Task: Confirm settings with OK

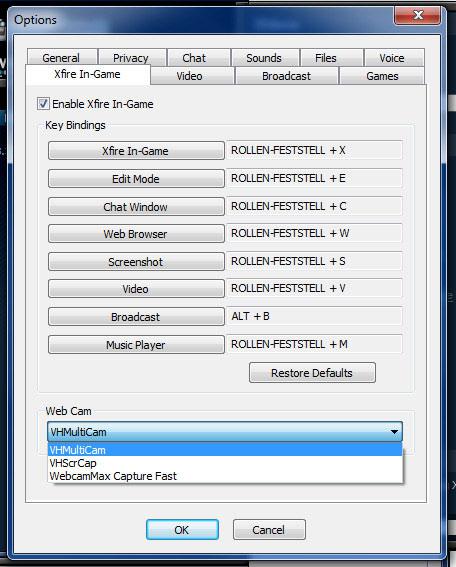Action: pos(182,529)
